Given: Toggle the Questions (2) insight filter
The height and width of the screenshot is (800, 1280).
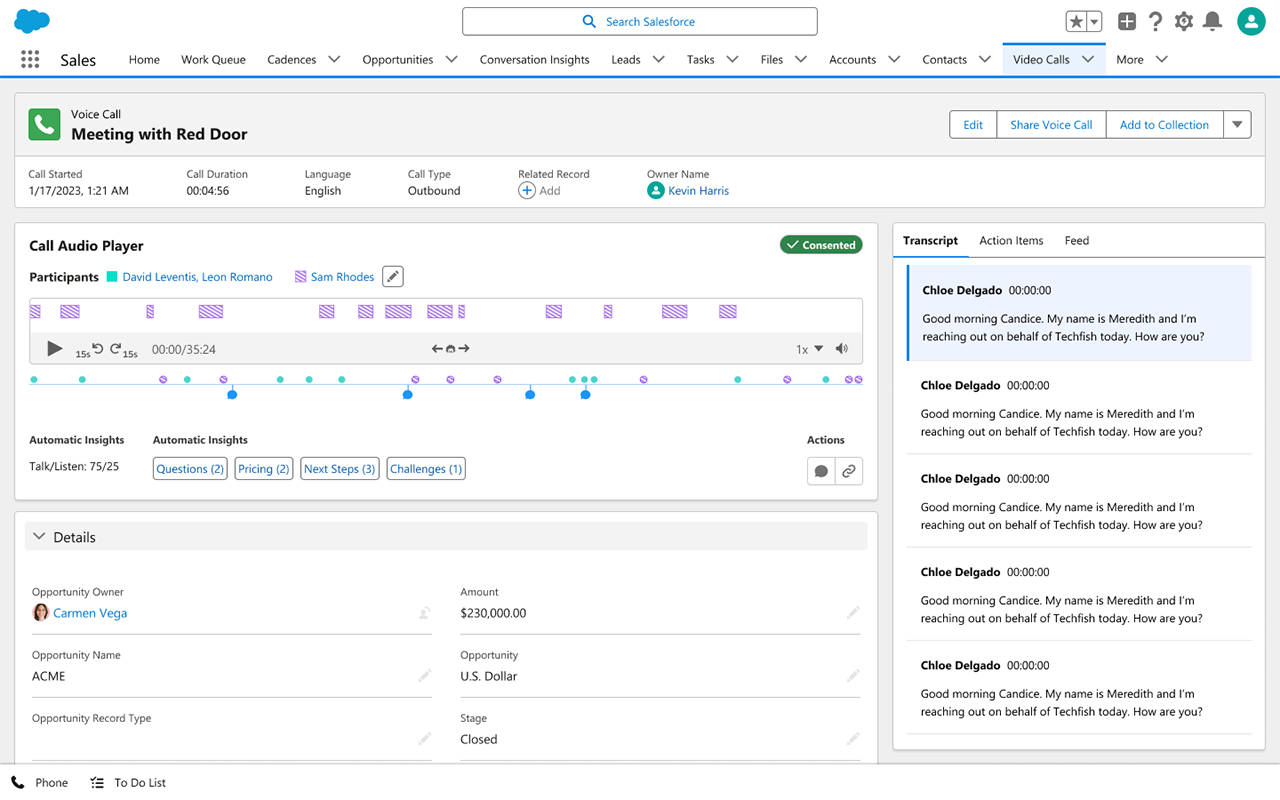Looking at the screenshot, I should [x=190, y=469].
